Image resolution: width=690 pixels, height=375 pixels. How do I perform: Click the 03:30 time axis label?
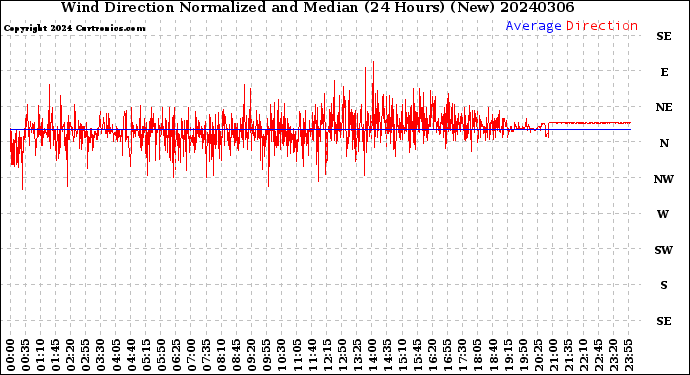[101, 355]
